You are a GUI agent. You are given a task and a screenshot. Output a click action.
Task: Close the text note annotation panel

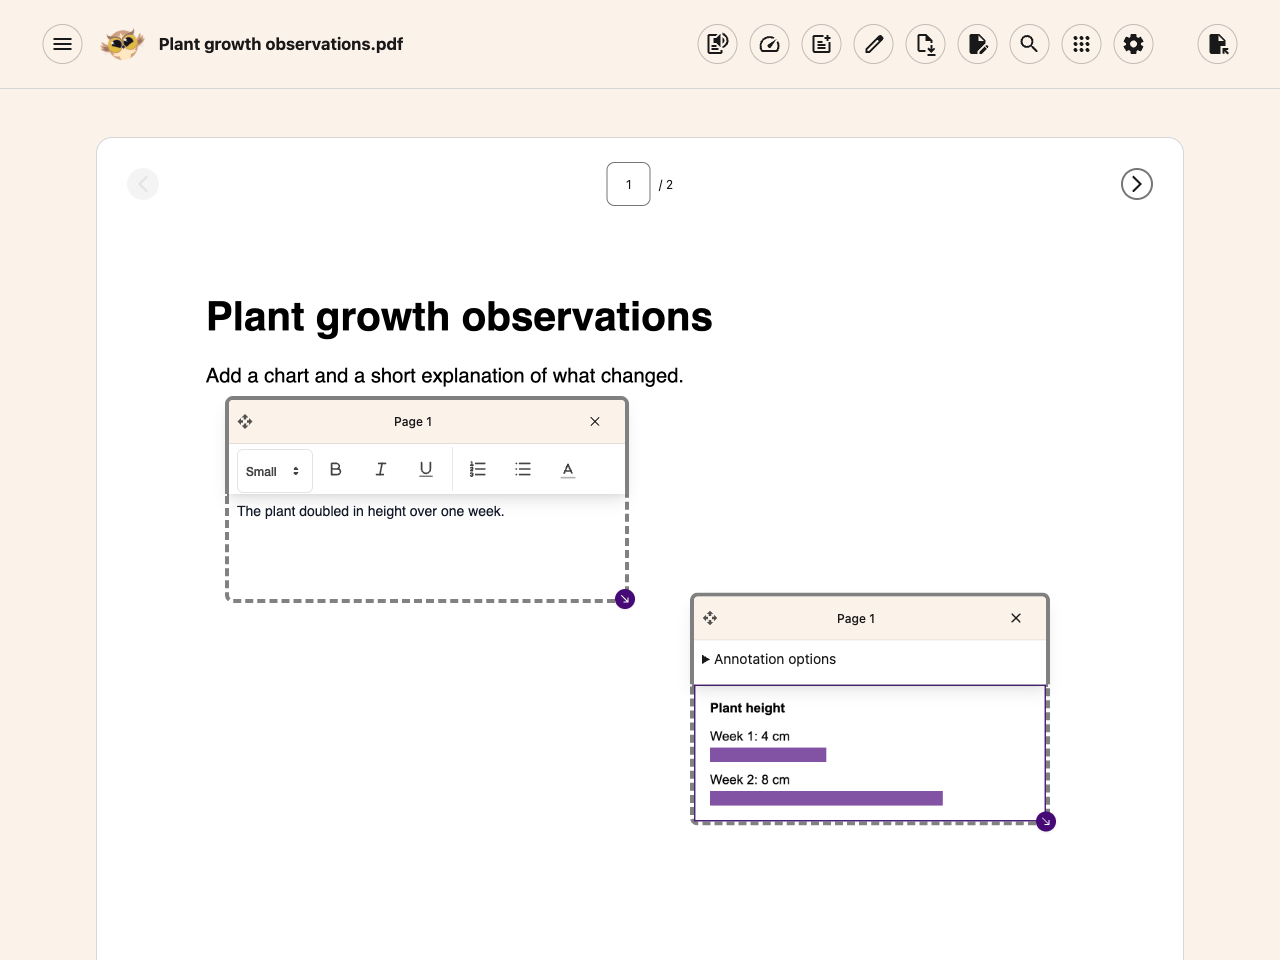[x=595, y=422]
